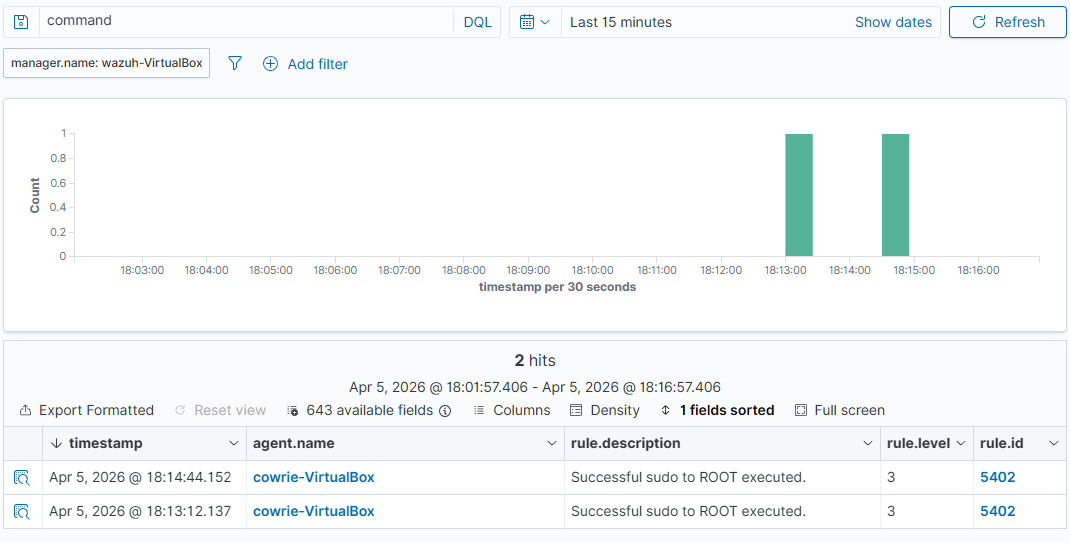Open the rule.level column options chevron

[x=961, y=443]
